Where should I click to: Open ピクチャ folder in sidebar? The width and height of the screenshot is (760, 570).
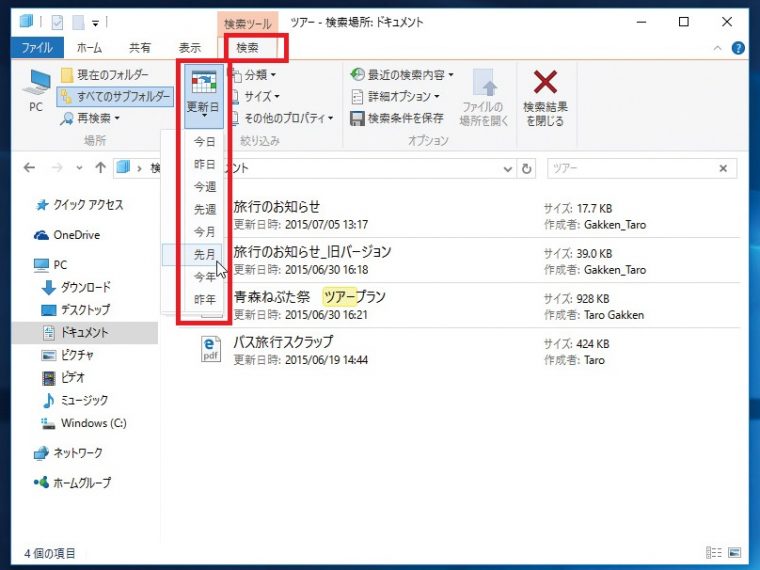[x=67, y=355]
